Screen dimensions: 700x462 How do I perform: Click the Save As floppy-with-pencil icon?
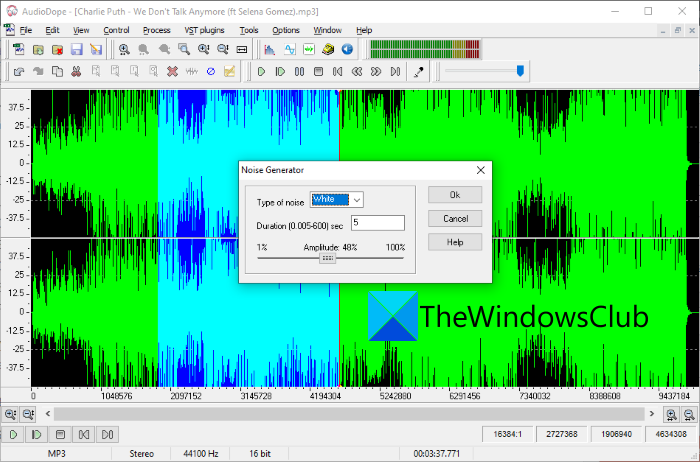[x=96, y=49]
